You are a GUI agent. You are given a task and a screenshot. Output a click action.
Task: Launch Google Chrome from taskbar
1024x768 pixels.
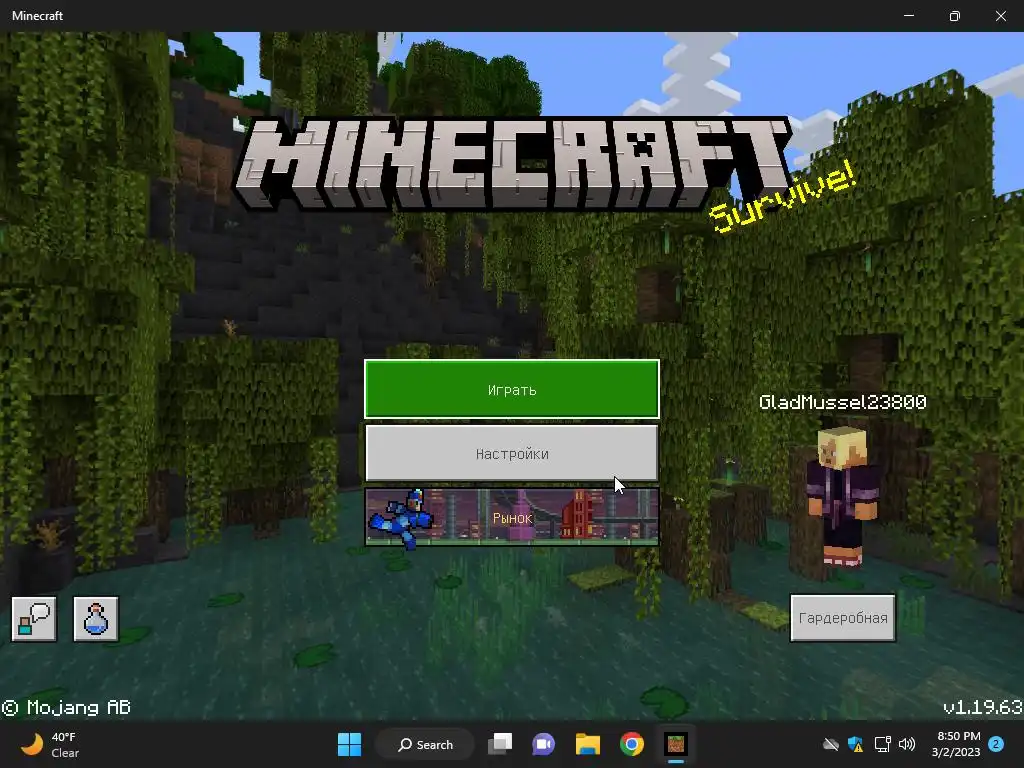632,744
